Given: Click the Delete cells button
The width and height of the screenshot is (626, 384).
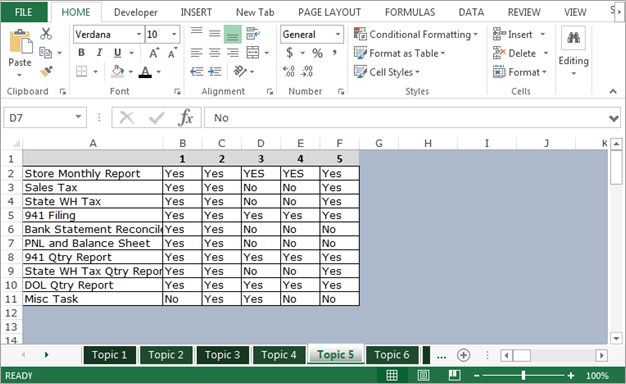Looking at the screenshot, I should point(514,53).
